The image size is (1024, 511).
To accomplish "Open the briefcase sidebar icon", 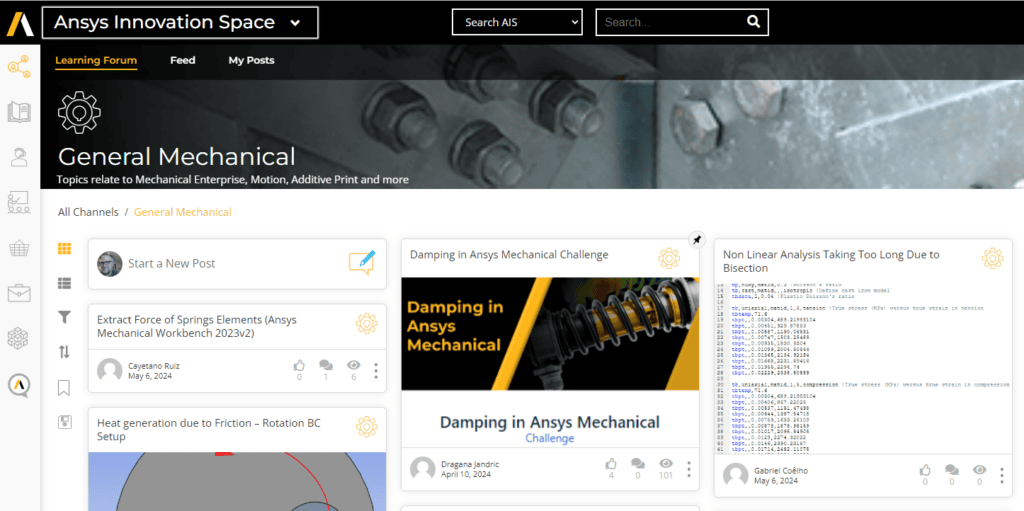I will pyautogui.click(x=19, y=293).
